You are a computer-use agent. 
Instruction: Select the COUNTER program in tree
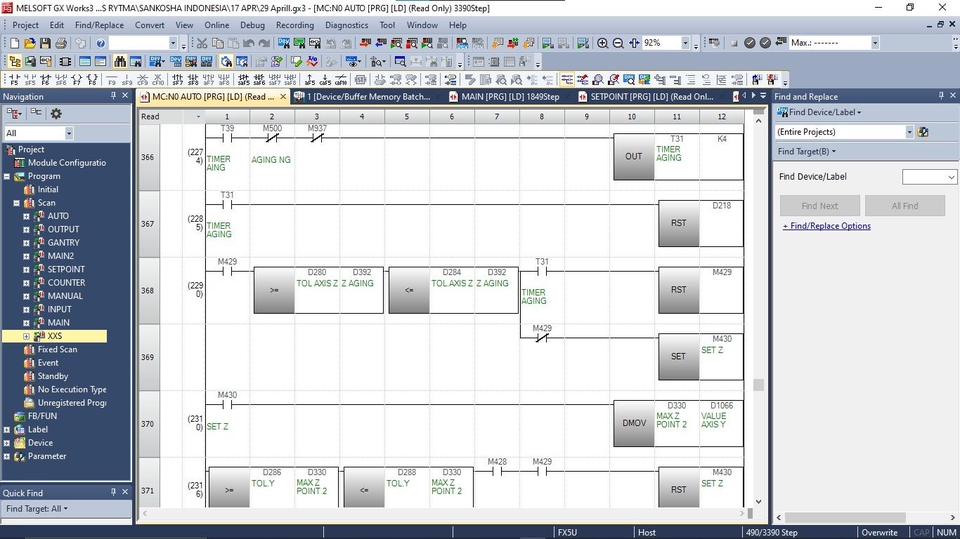66,283
